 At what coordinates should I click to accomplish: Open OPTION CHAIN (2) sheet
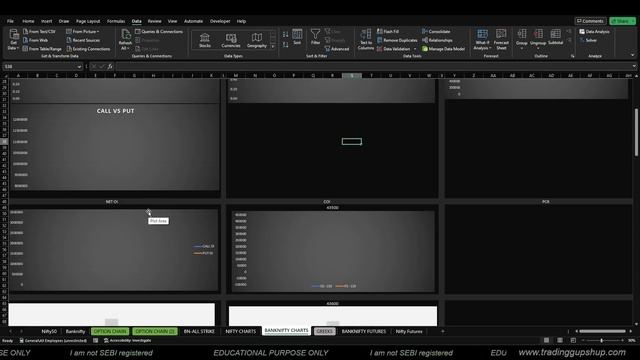(x=155, y=331)
